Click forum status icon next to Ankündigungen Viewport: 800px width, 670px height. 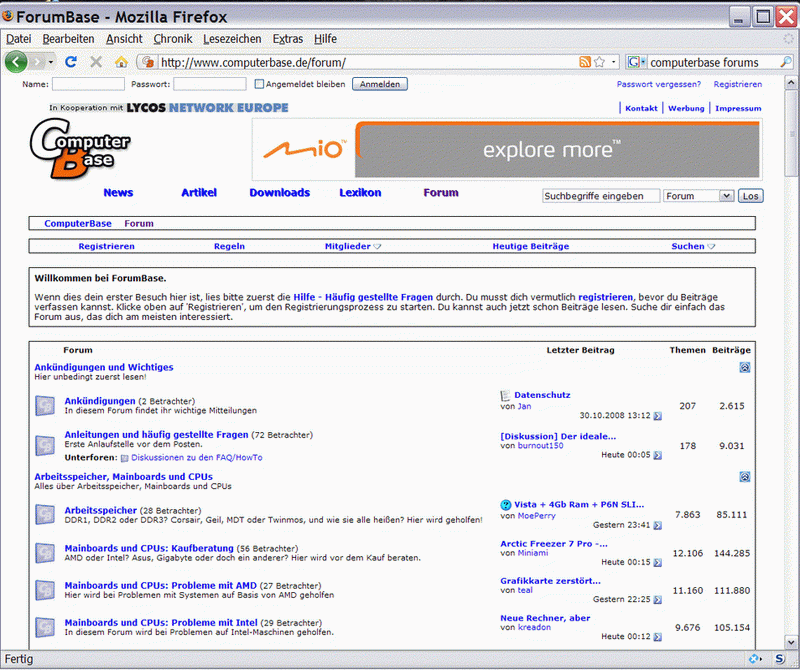coord(45,406)
